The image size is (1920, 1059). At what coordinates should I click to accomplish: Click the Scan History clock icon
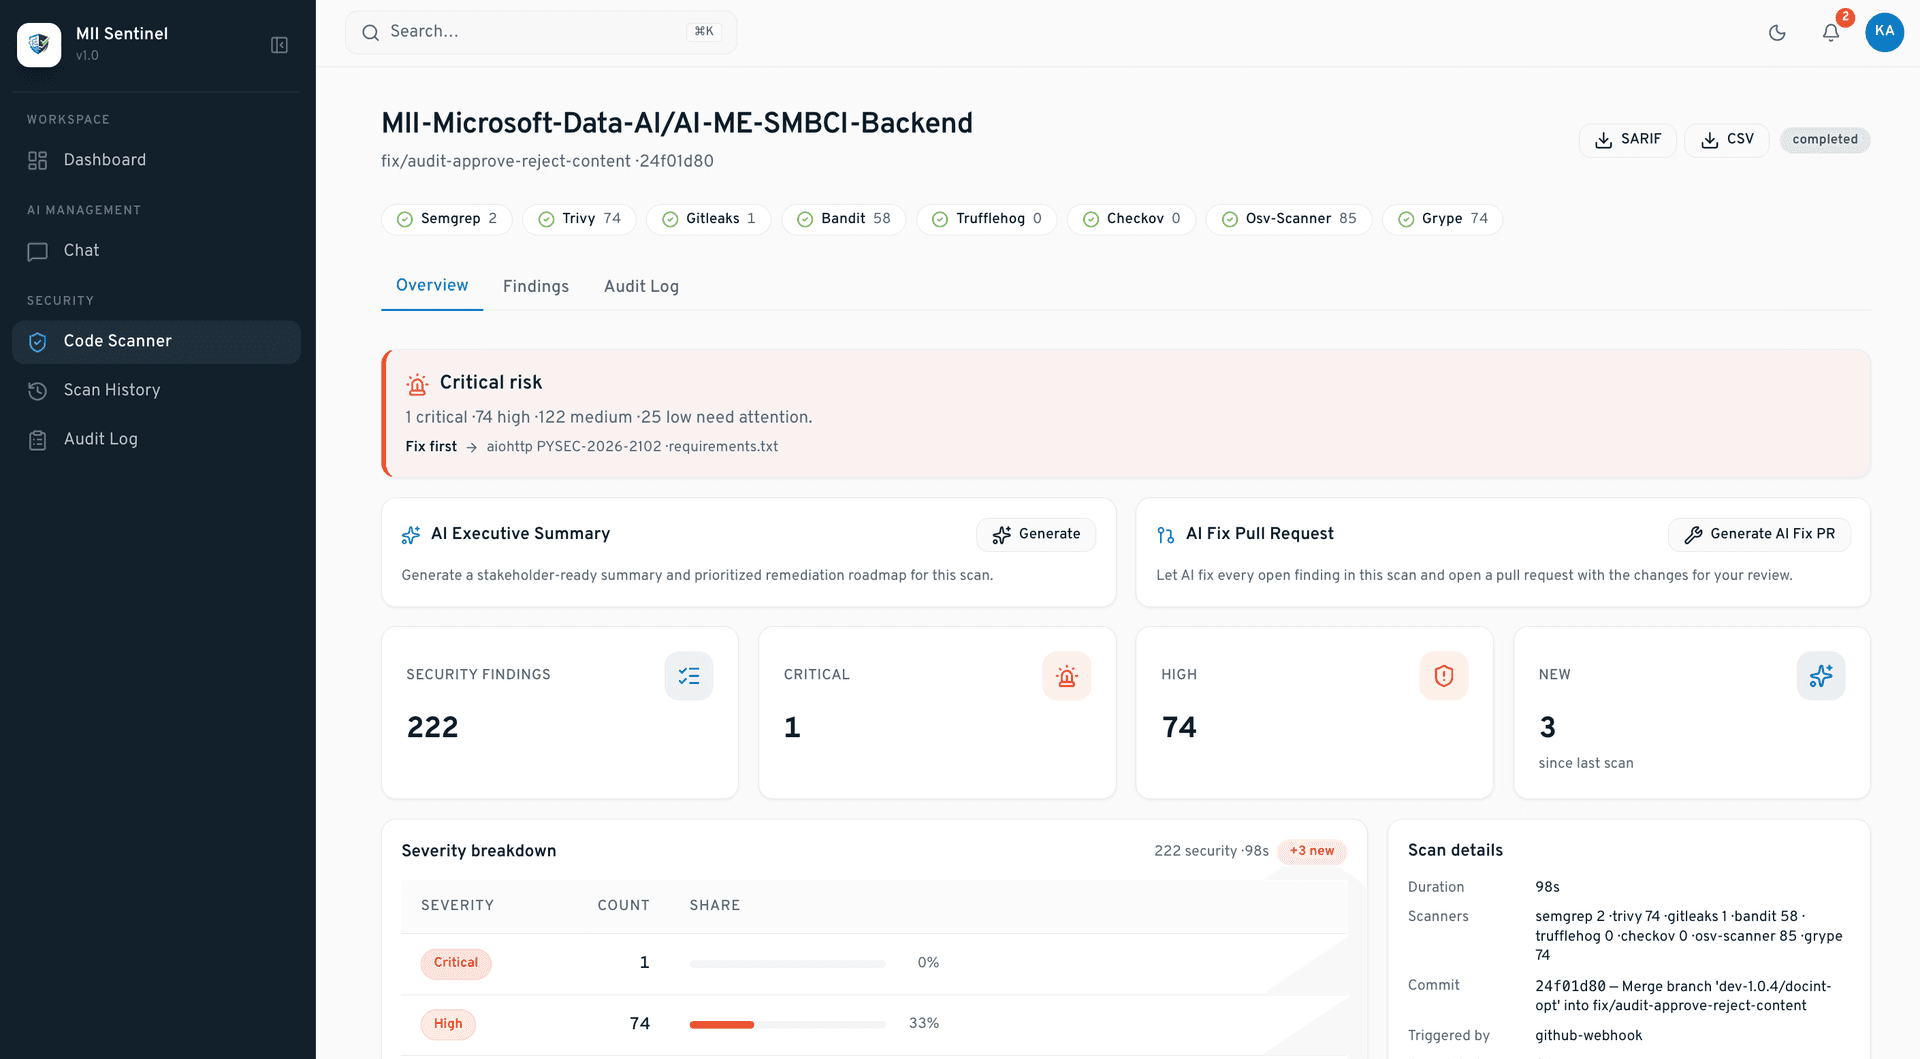pos(38,391)
